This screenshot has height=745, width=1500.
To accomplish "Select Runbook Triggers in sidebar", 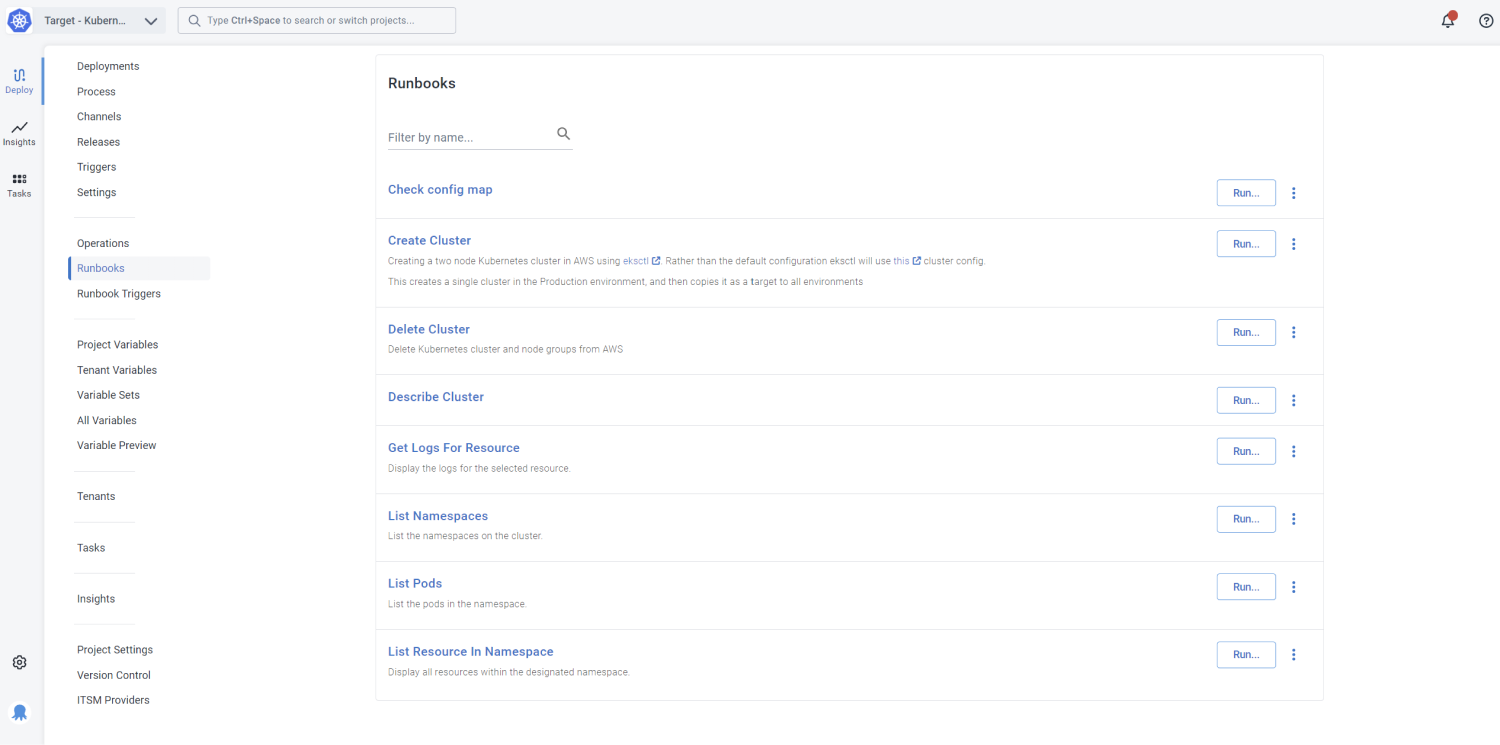I will pos(119,294).
